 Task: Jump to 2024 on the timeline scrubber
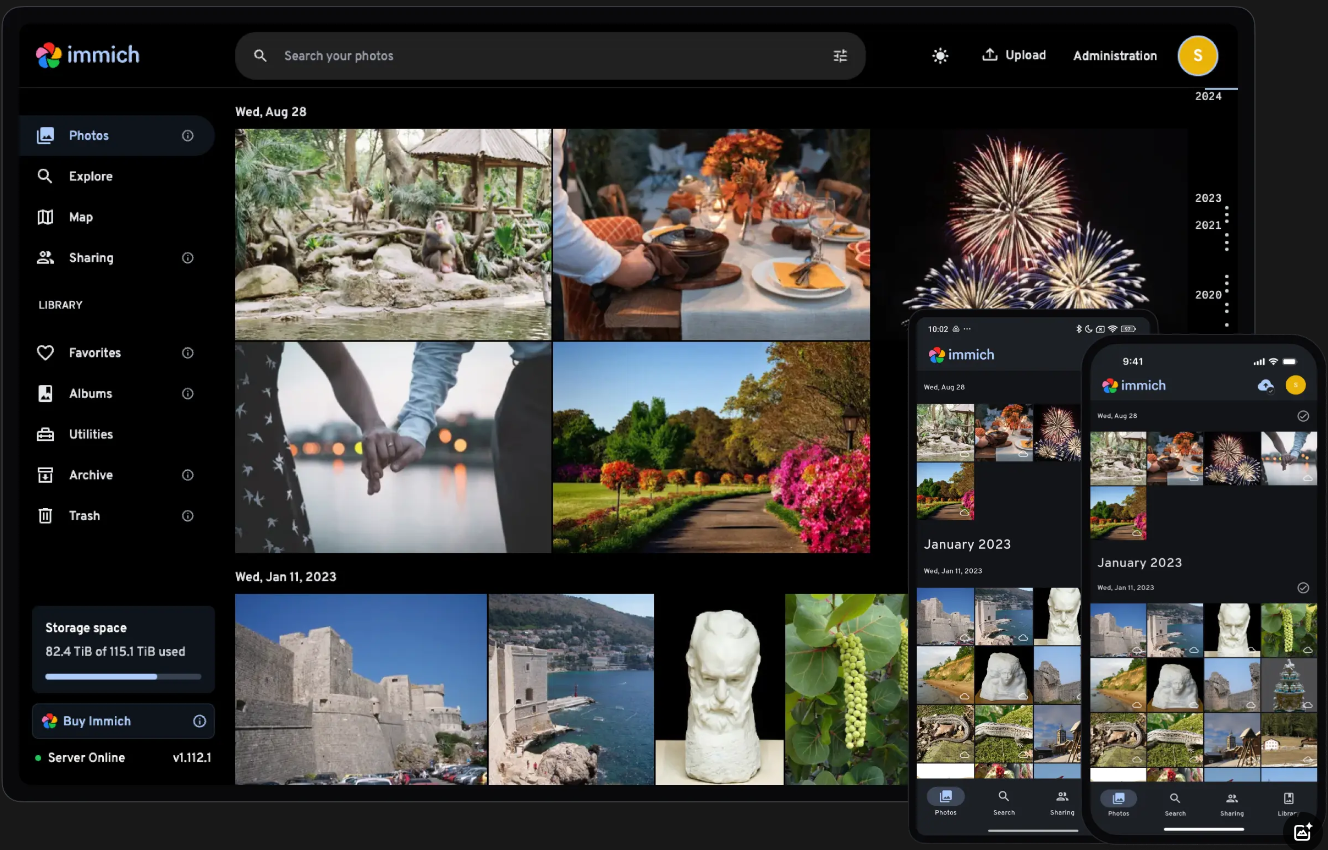click(x=1208, y=96)
